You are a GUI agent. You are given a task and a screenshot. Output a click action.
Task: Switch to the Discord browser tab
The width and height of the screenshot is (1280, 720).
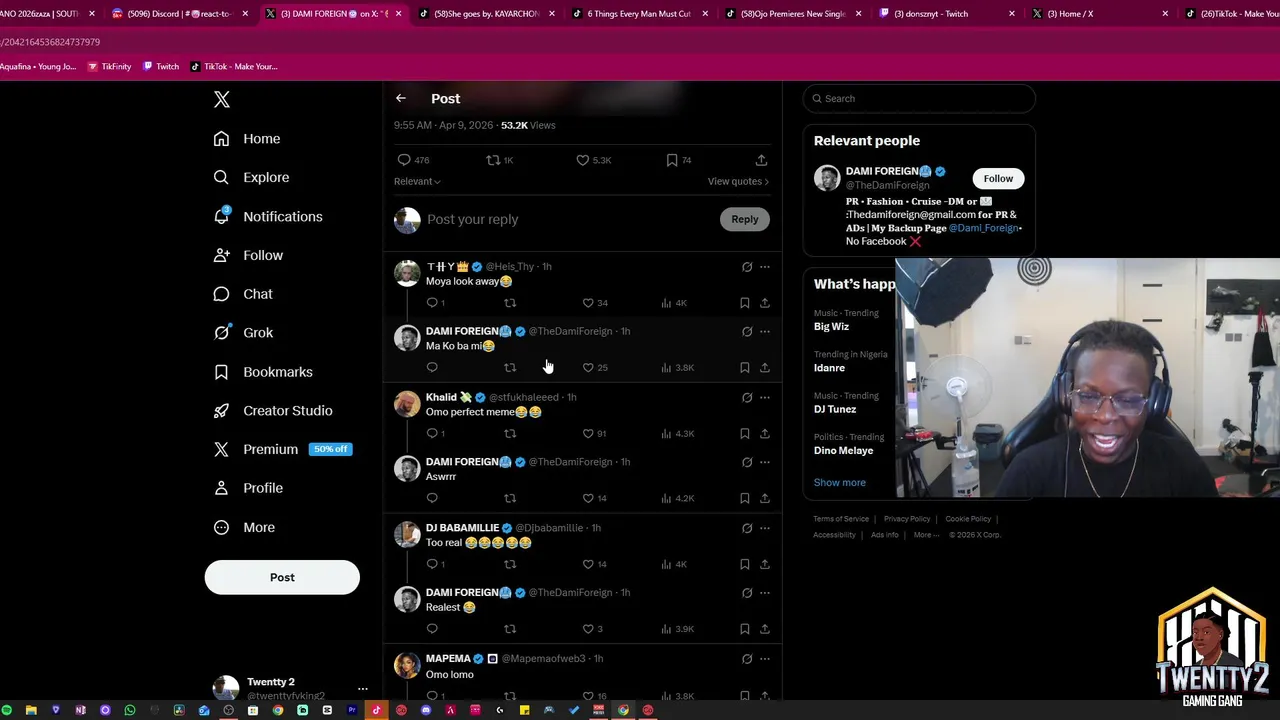pos(180,14)
